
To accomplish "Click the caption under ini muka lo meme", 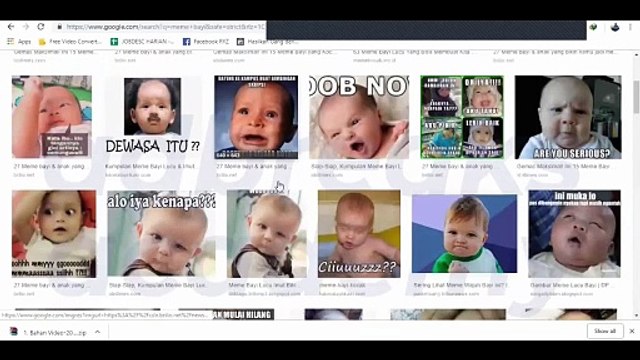I will point(570,285).
